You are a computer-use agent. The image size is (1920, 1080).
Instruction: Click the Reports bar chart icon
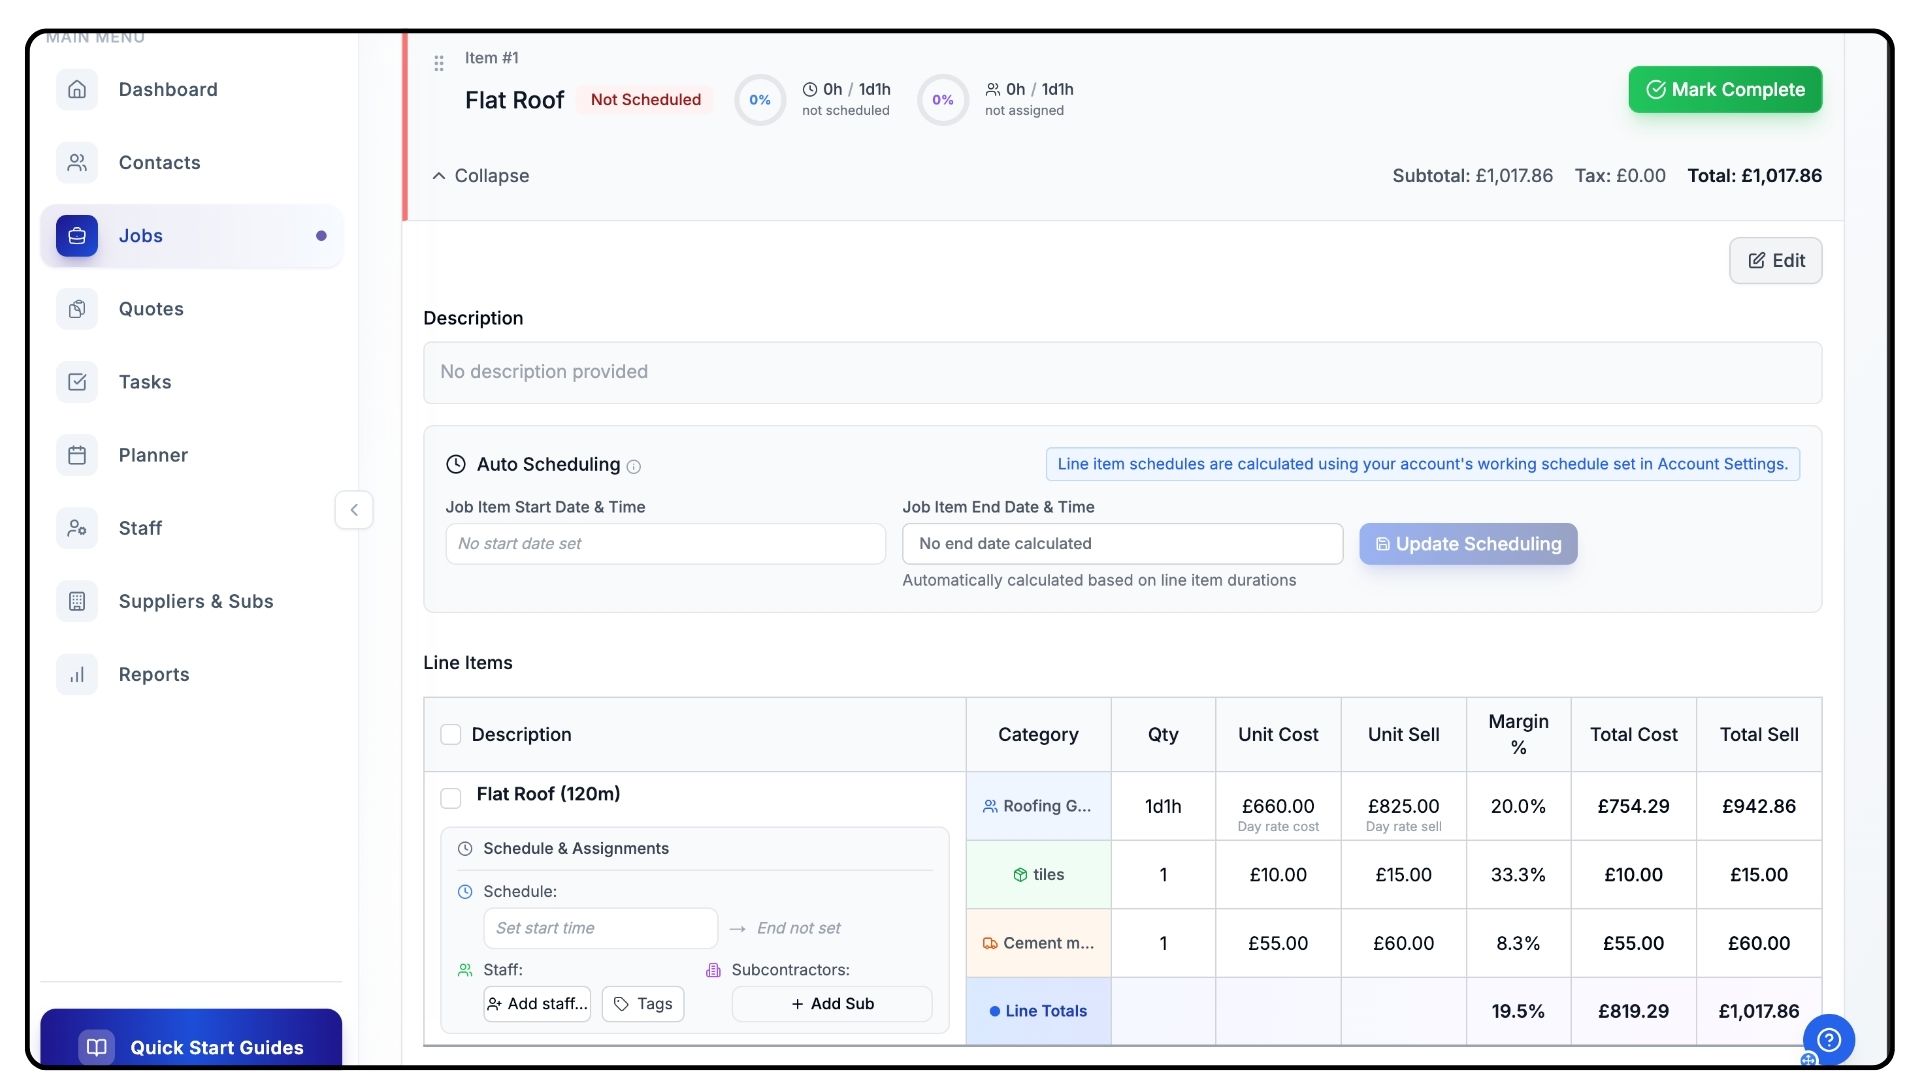(77, 675)
